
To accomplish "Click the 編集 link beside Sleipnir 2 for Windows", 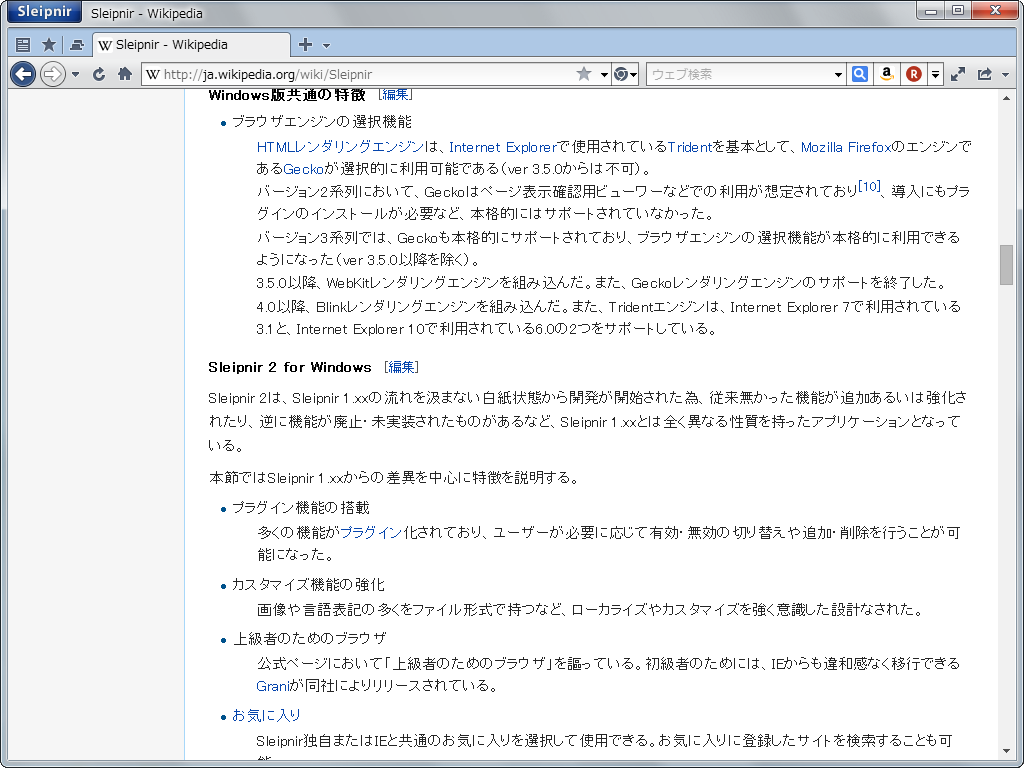I will pos(402,367).
